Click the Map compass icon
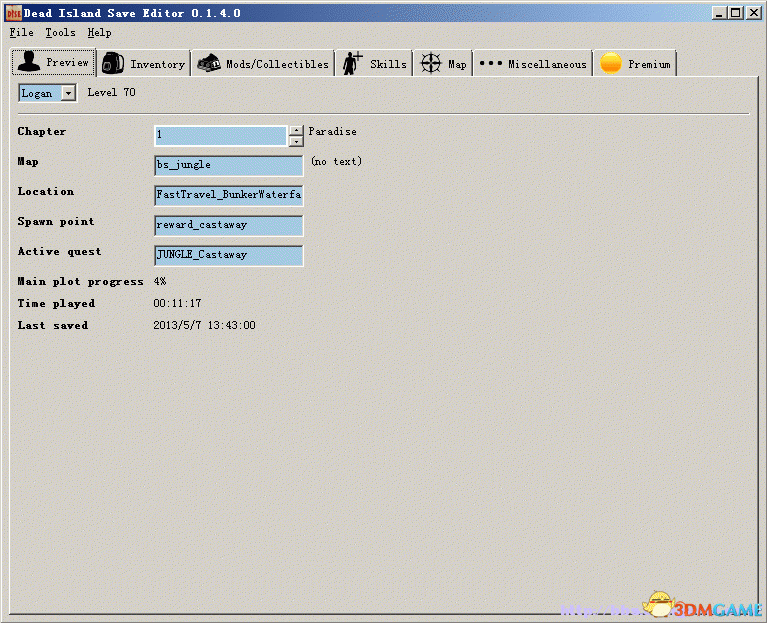The width and height of the screenshot is (767, 623). 431,63
